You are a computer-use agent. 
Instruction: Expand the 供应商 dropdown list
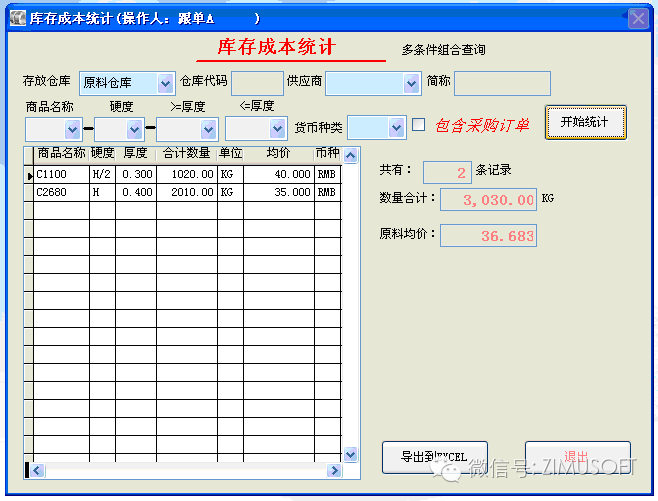point(411,83)
